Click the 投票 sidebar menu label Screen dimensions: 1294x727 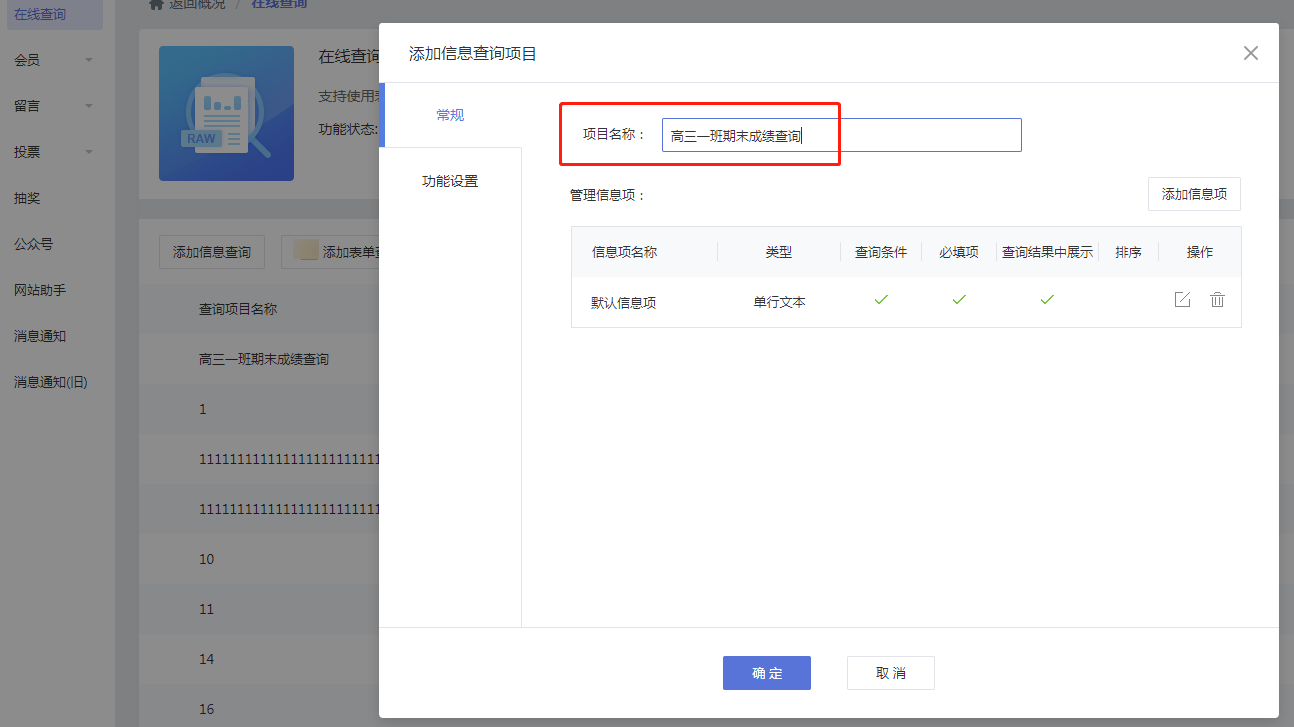pos(27,152)
